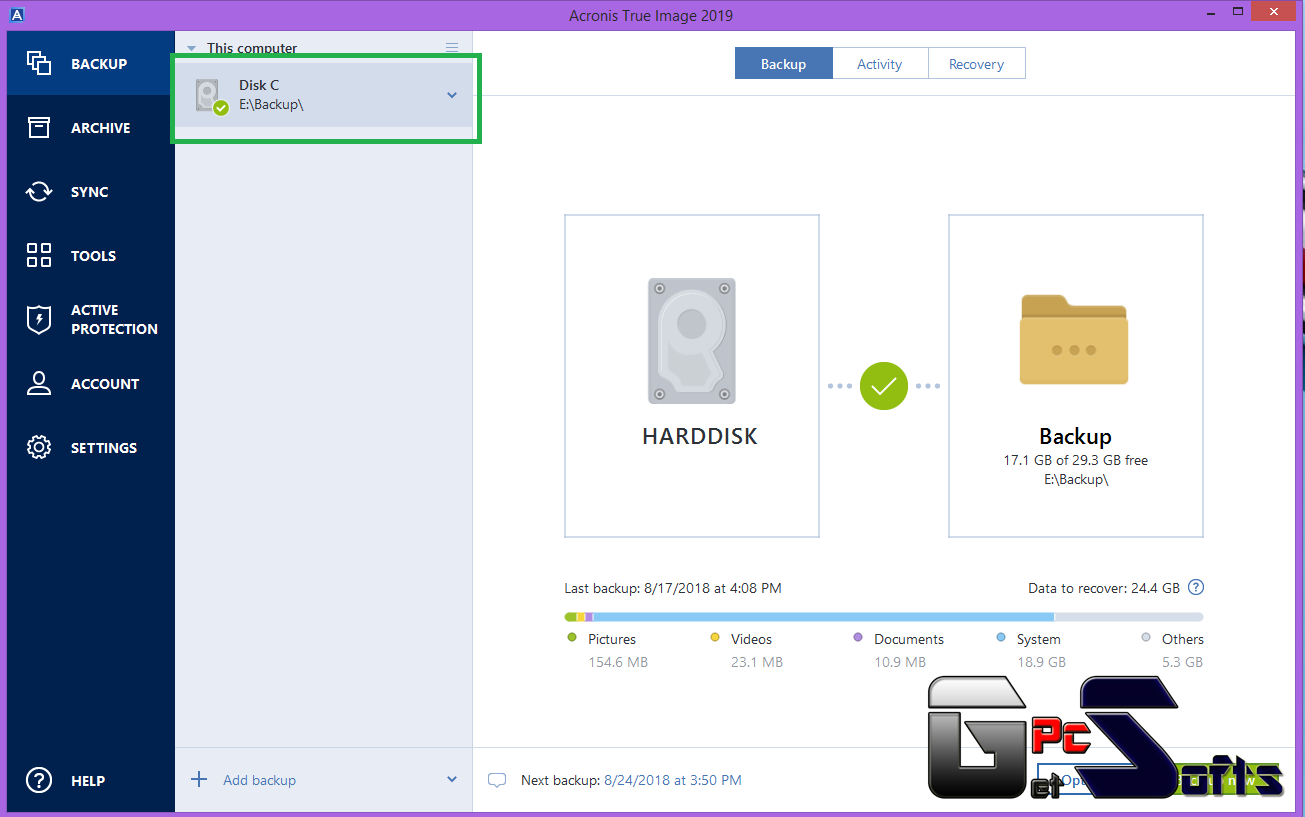Viewport: 1305px width, 817px height.
Task: Go to the Sync section
Action: coord(90,192)
